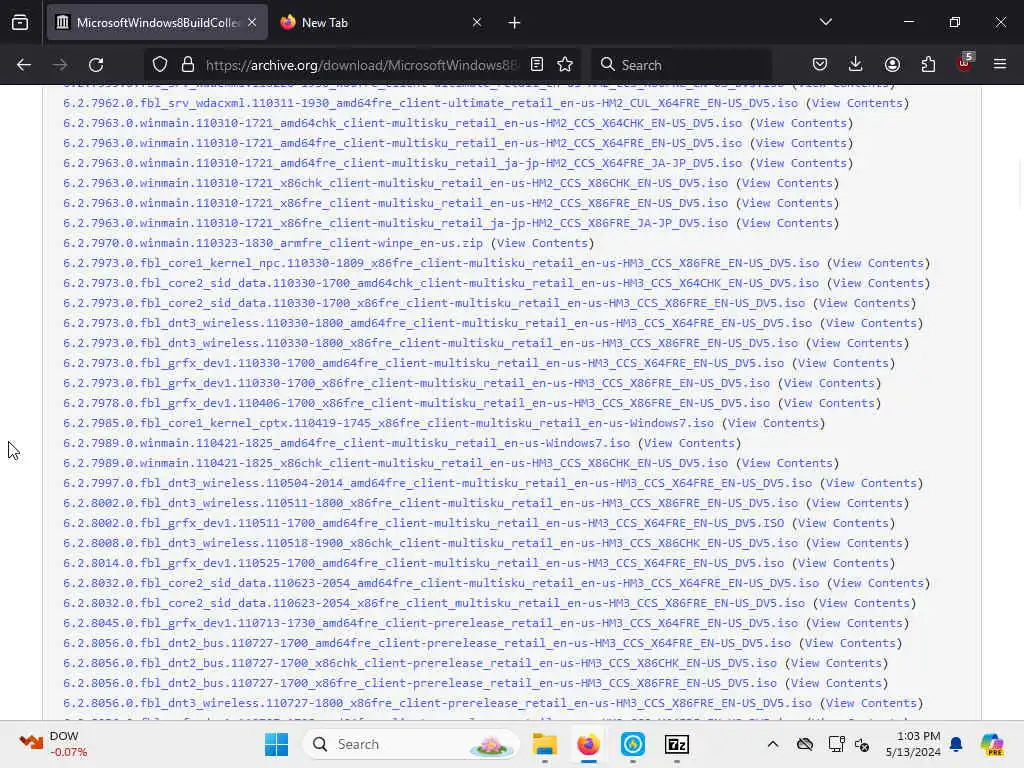The width and height of the screenshot is (1024, 768).
Task: Open Firefox from the taskbar
Action: point(588,744)
